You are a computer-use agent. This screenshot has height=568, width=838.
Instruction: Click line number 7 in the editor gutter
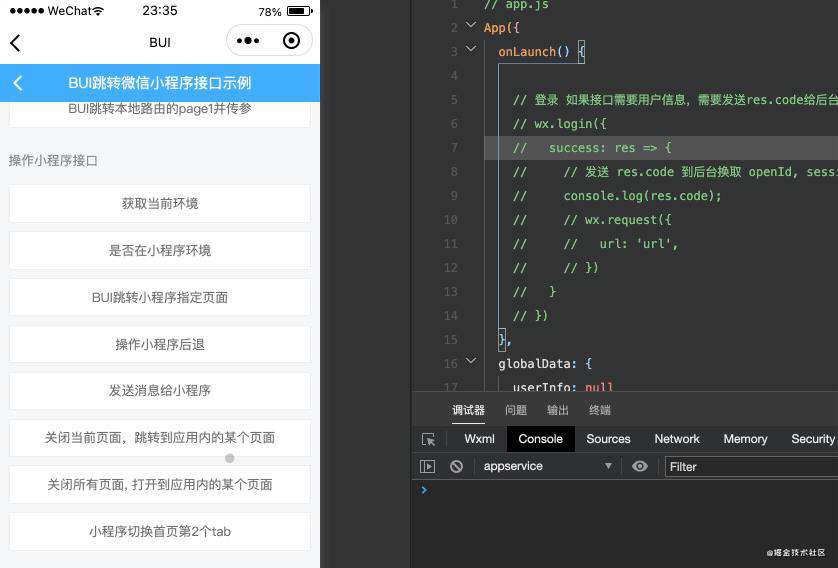[x=454, y=147]
